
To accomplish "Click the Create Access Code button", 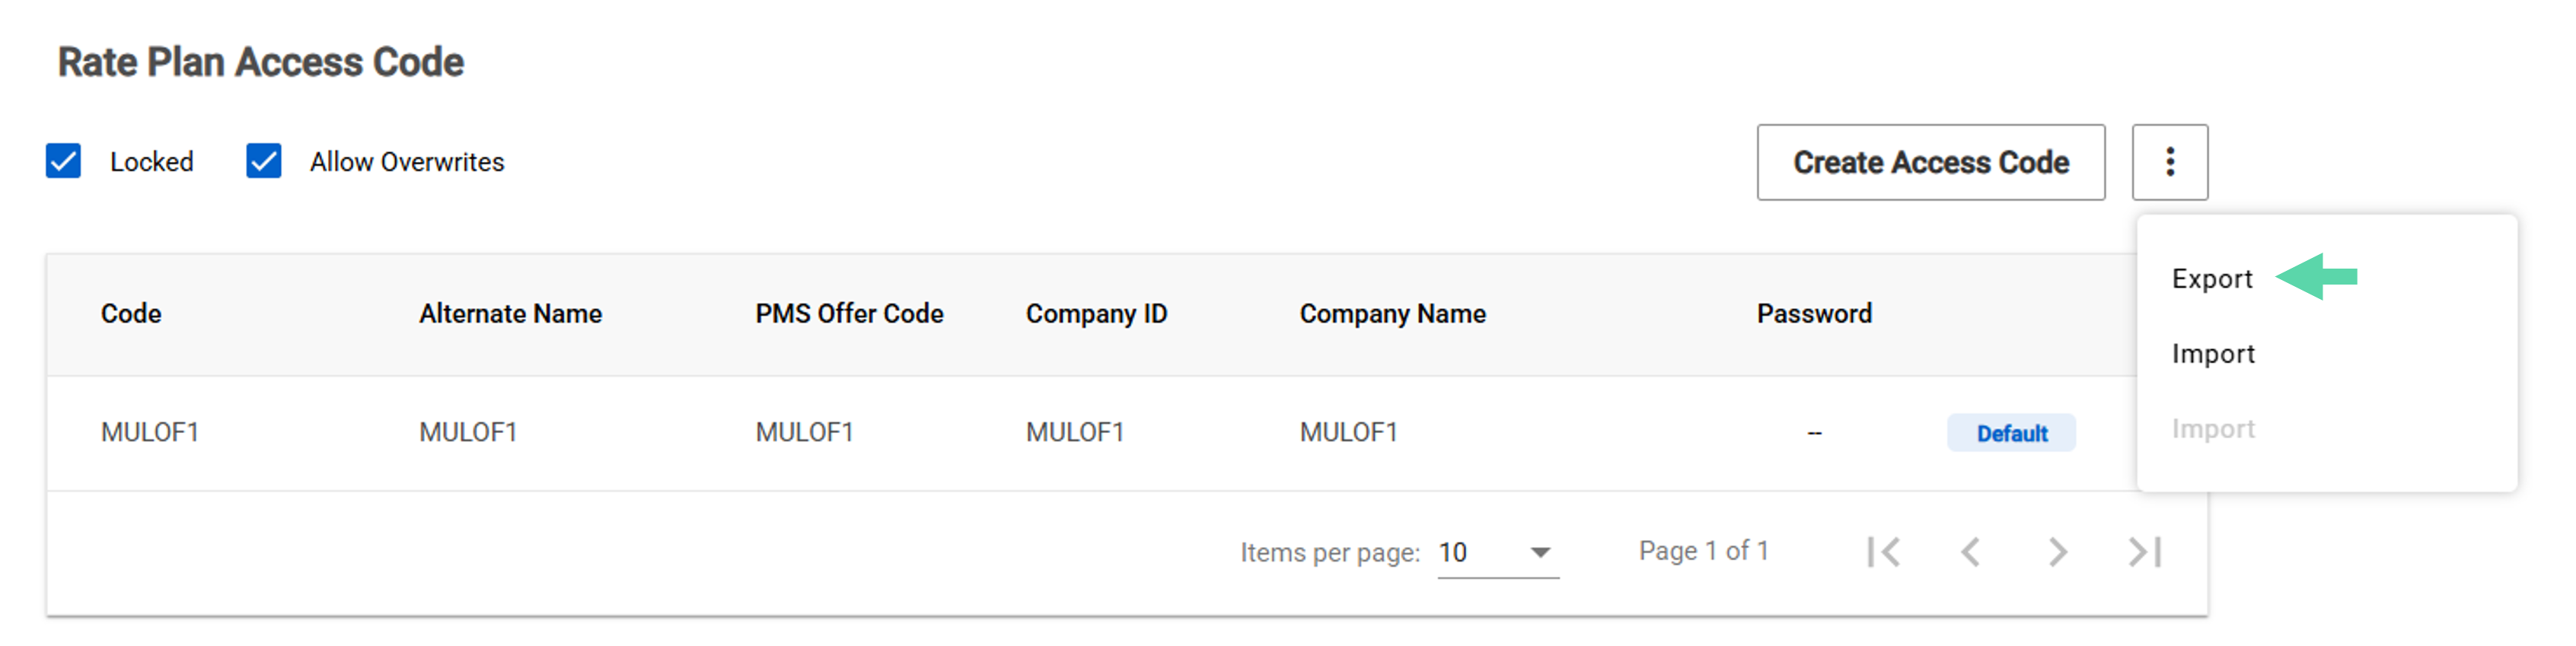I will tap(1930, 162).
